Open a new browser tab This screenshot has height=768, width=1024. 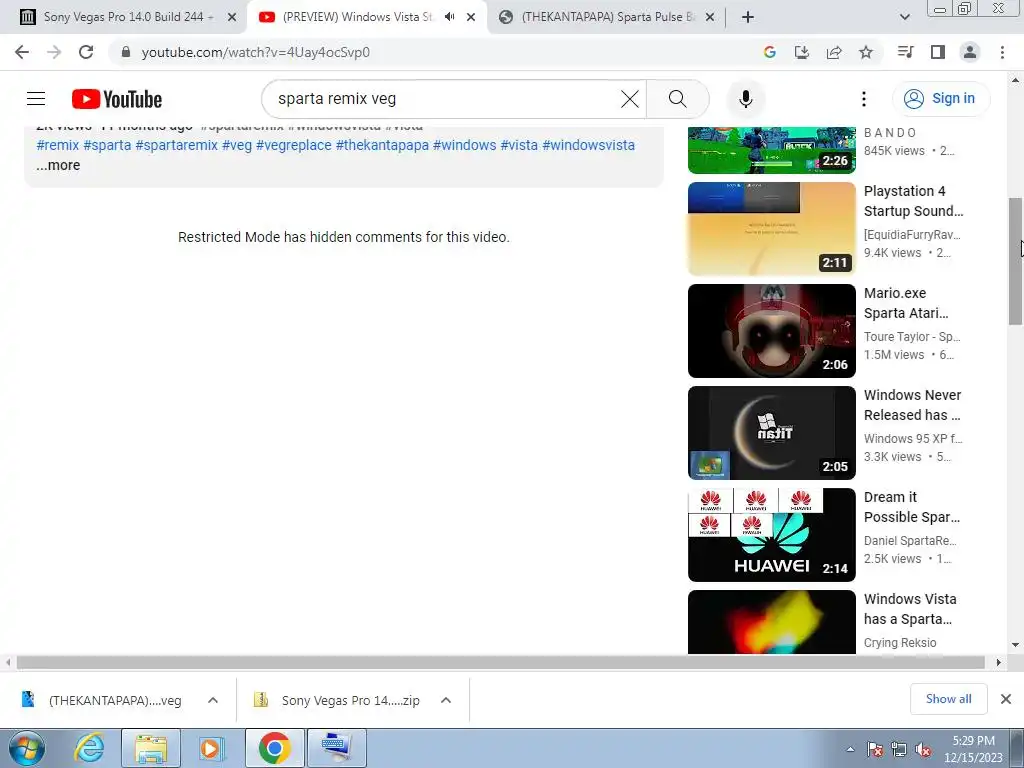(748, 18)
